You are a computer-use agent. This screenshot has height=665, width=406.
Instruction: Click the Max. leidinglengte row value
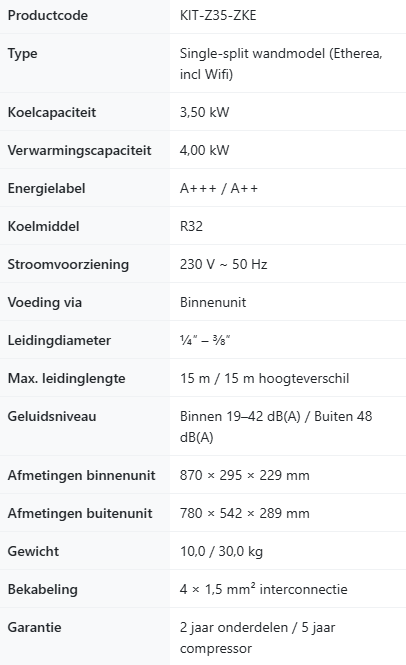point(264,378)
